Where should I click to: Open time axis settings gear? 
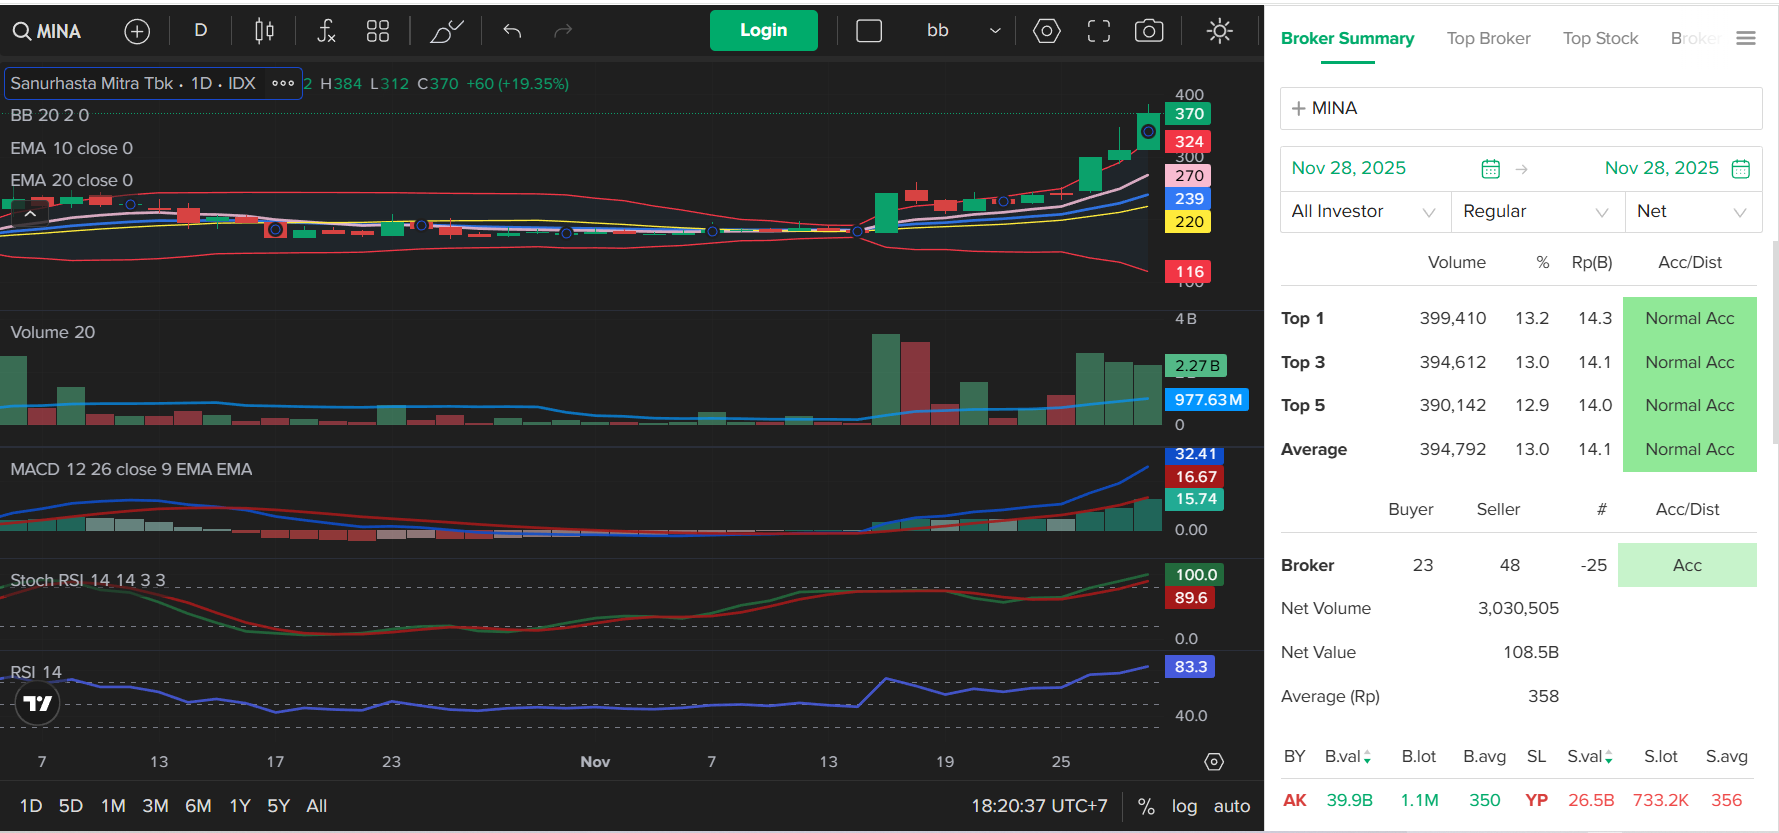1214,762
